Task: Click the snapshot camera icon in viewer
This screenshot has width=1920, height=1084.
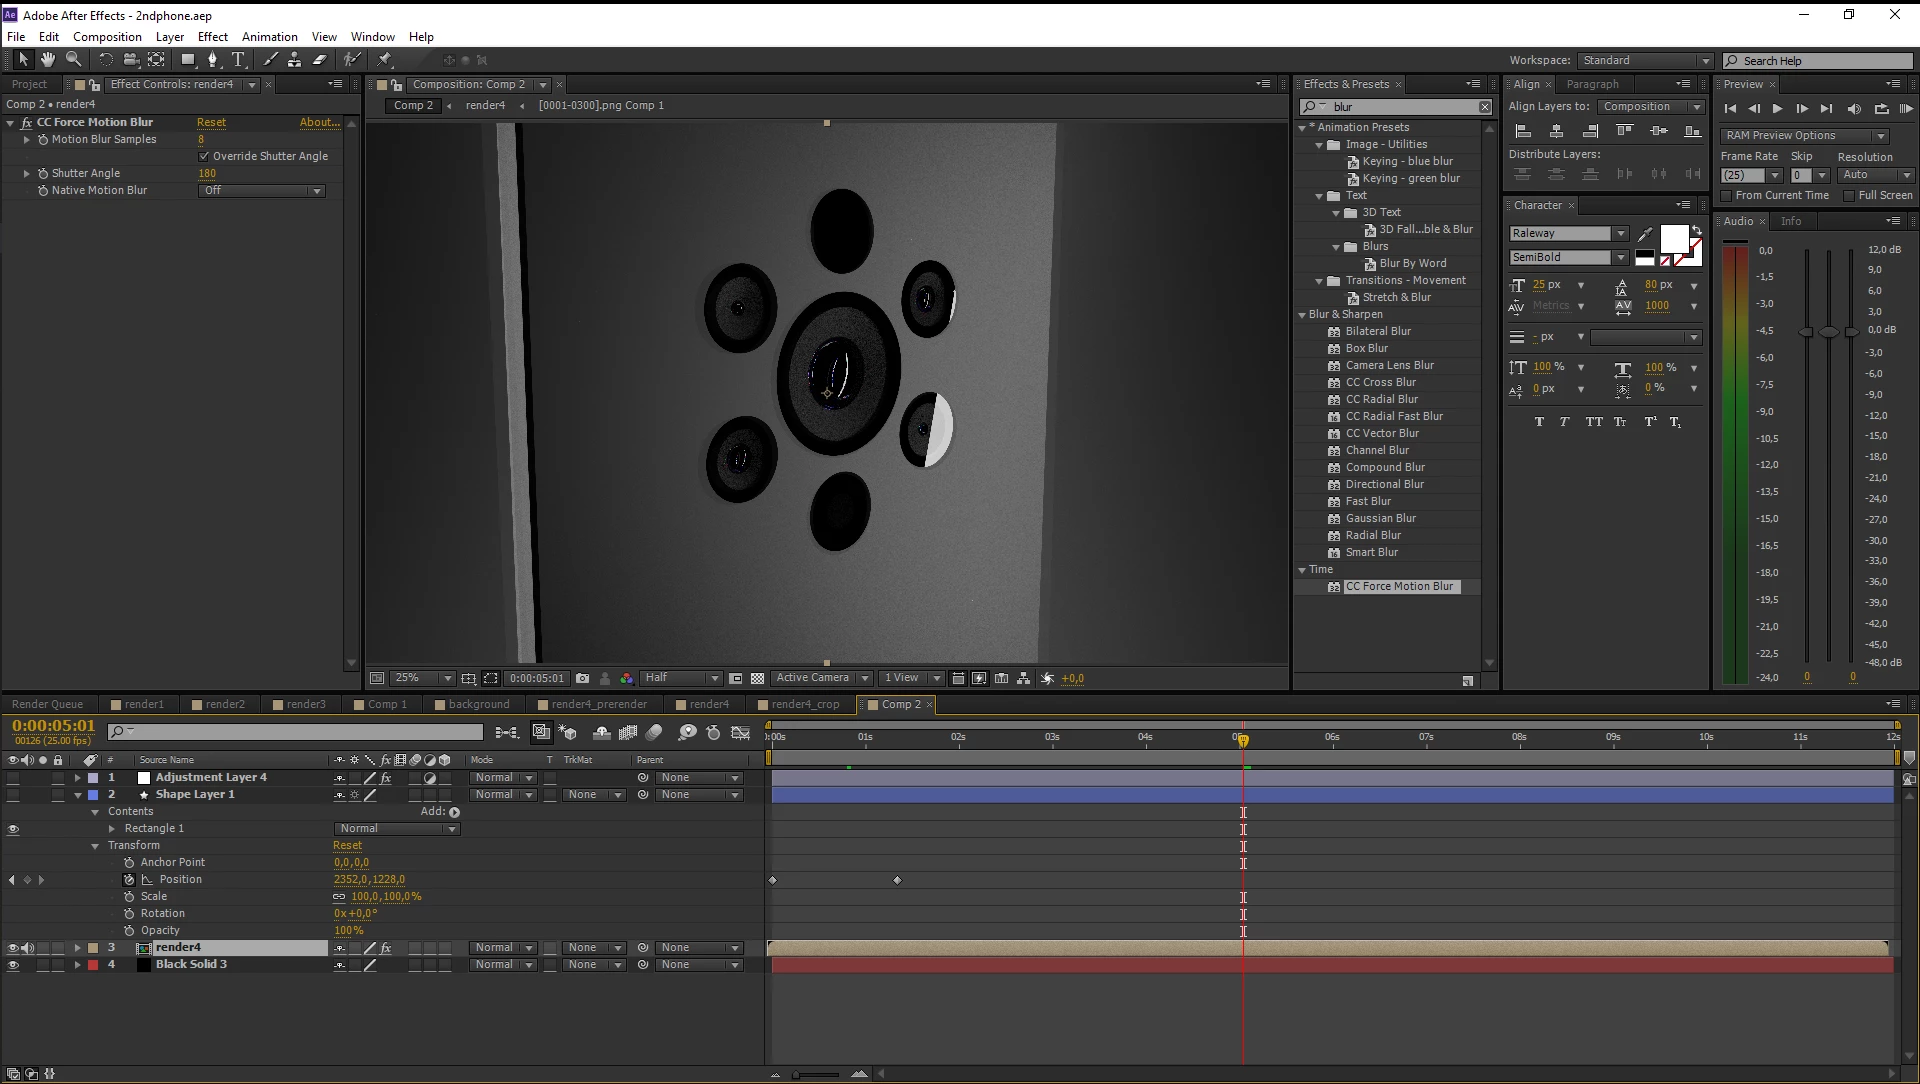Action: point(583,678)
